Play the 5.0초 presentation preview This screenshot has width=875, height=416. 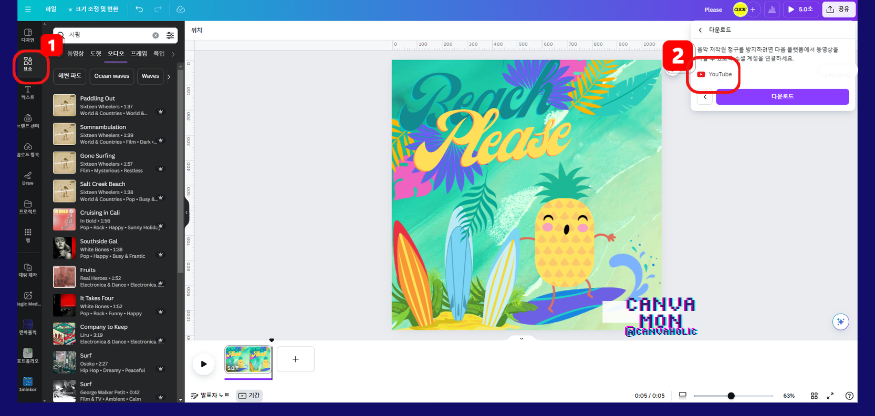(800, 9)
